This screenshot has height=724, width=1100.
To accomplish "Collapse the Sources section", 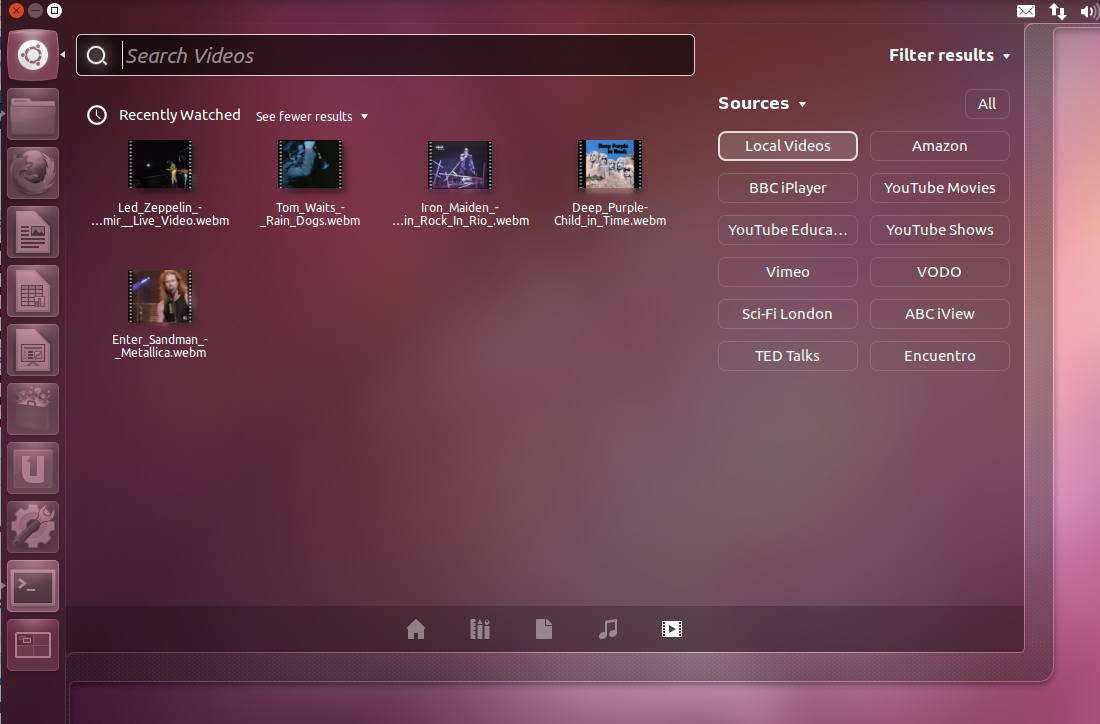I will click(762, 103).
